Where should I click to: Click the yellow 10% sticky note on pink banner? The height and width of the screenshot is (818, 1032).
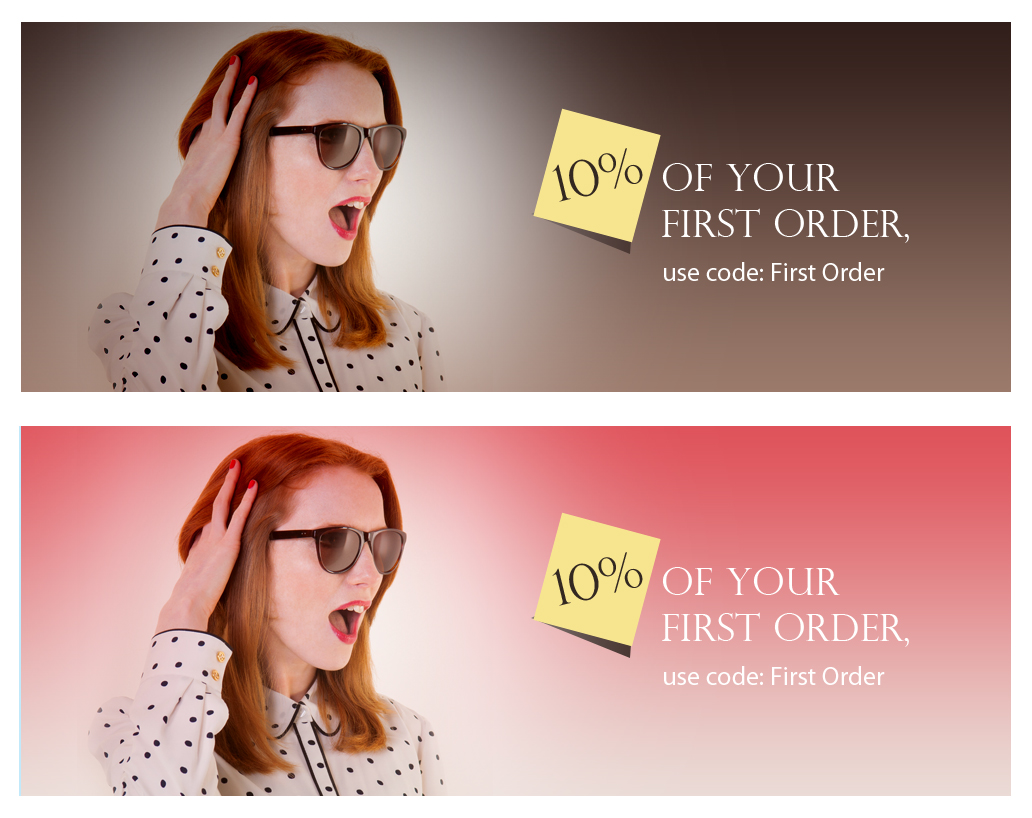tap(597, 580)
